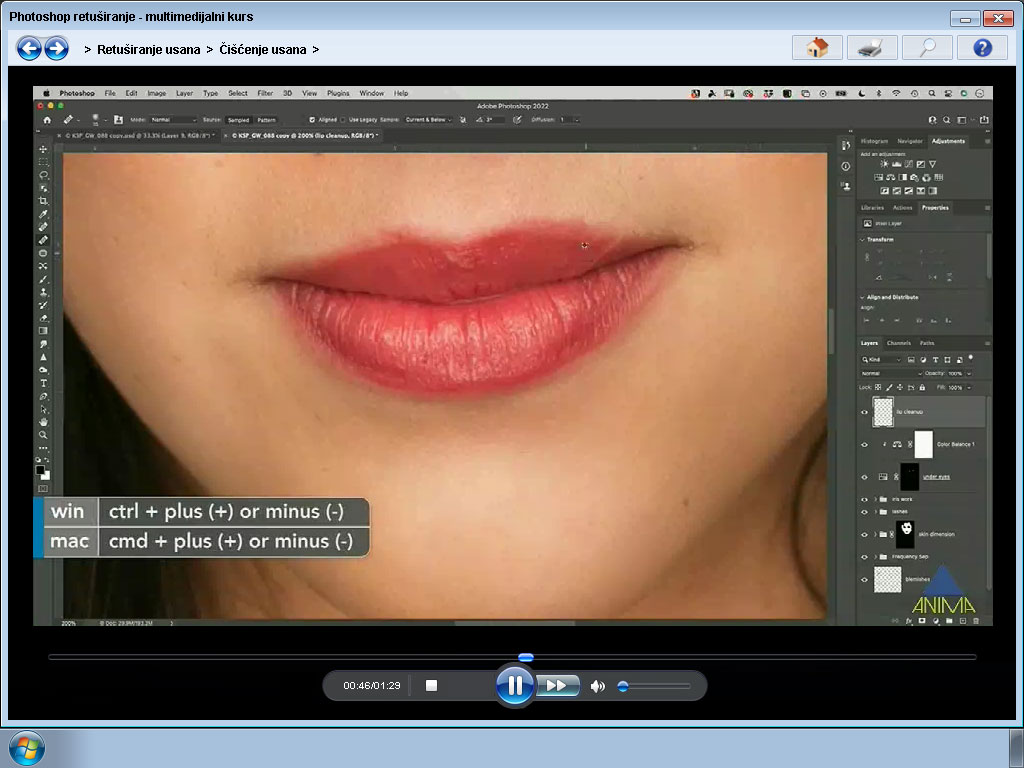
Task: Add a Brightness/Contrast adjustment
Action: click(884, 164)
